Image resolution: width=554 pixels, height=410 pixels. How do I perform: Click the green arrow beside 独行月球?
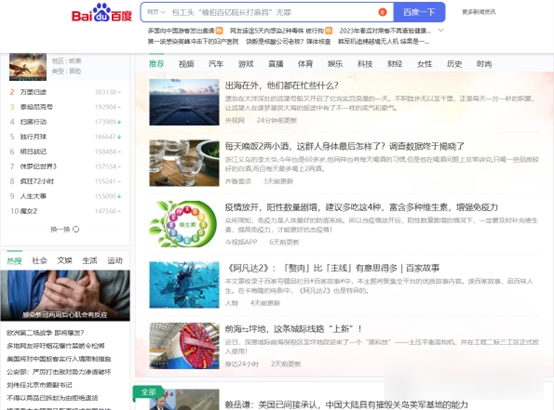click(x=119, y=137)
